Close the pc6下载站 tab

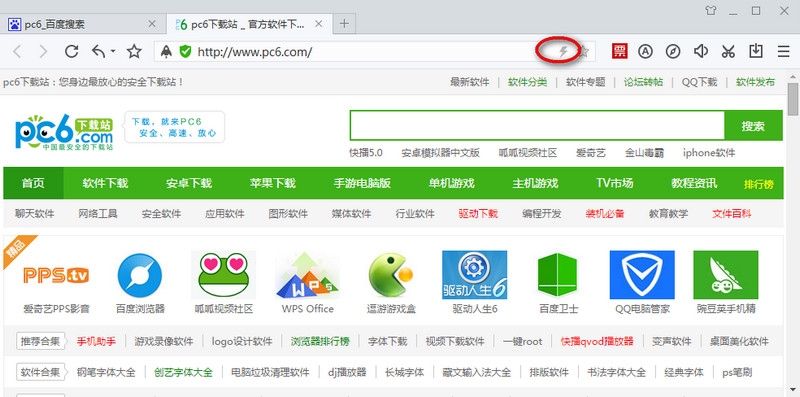319,24
